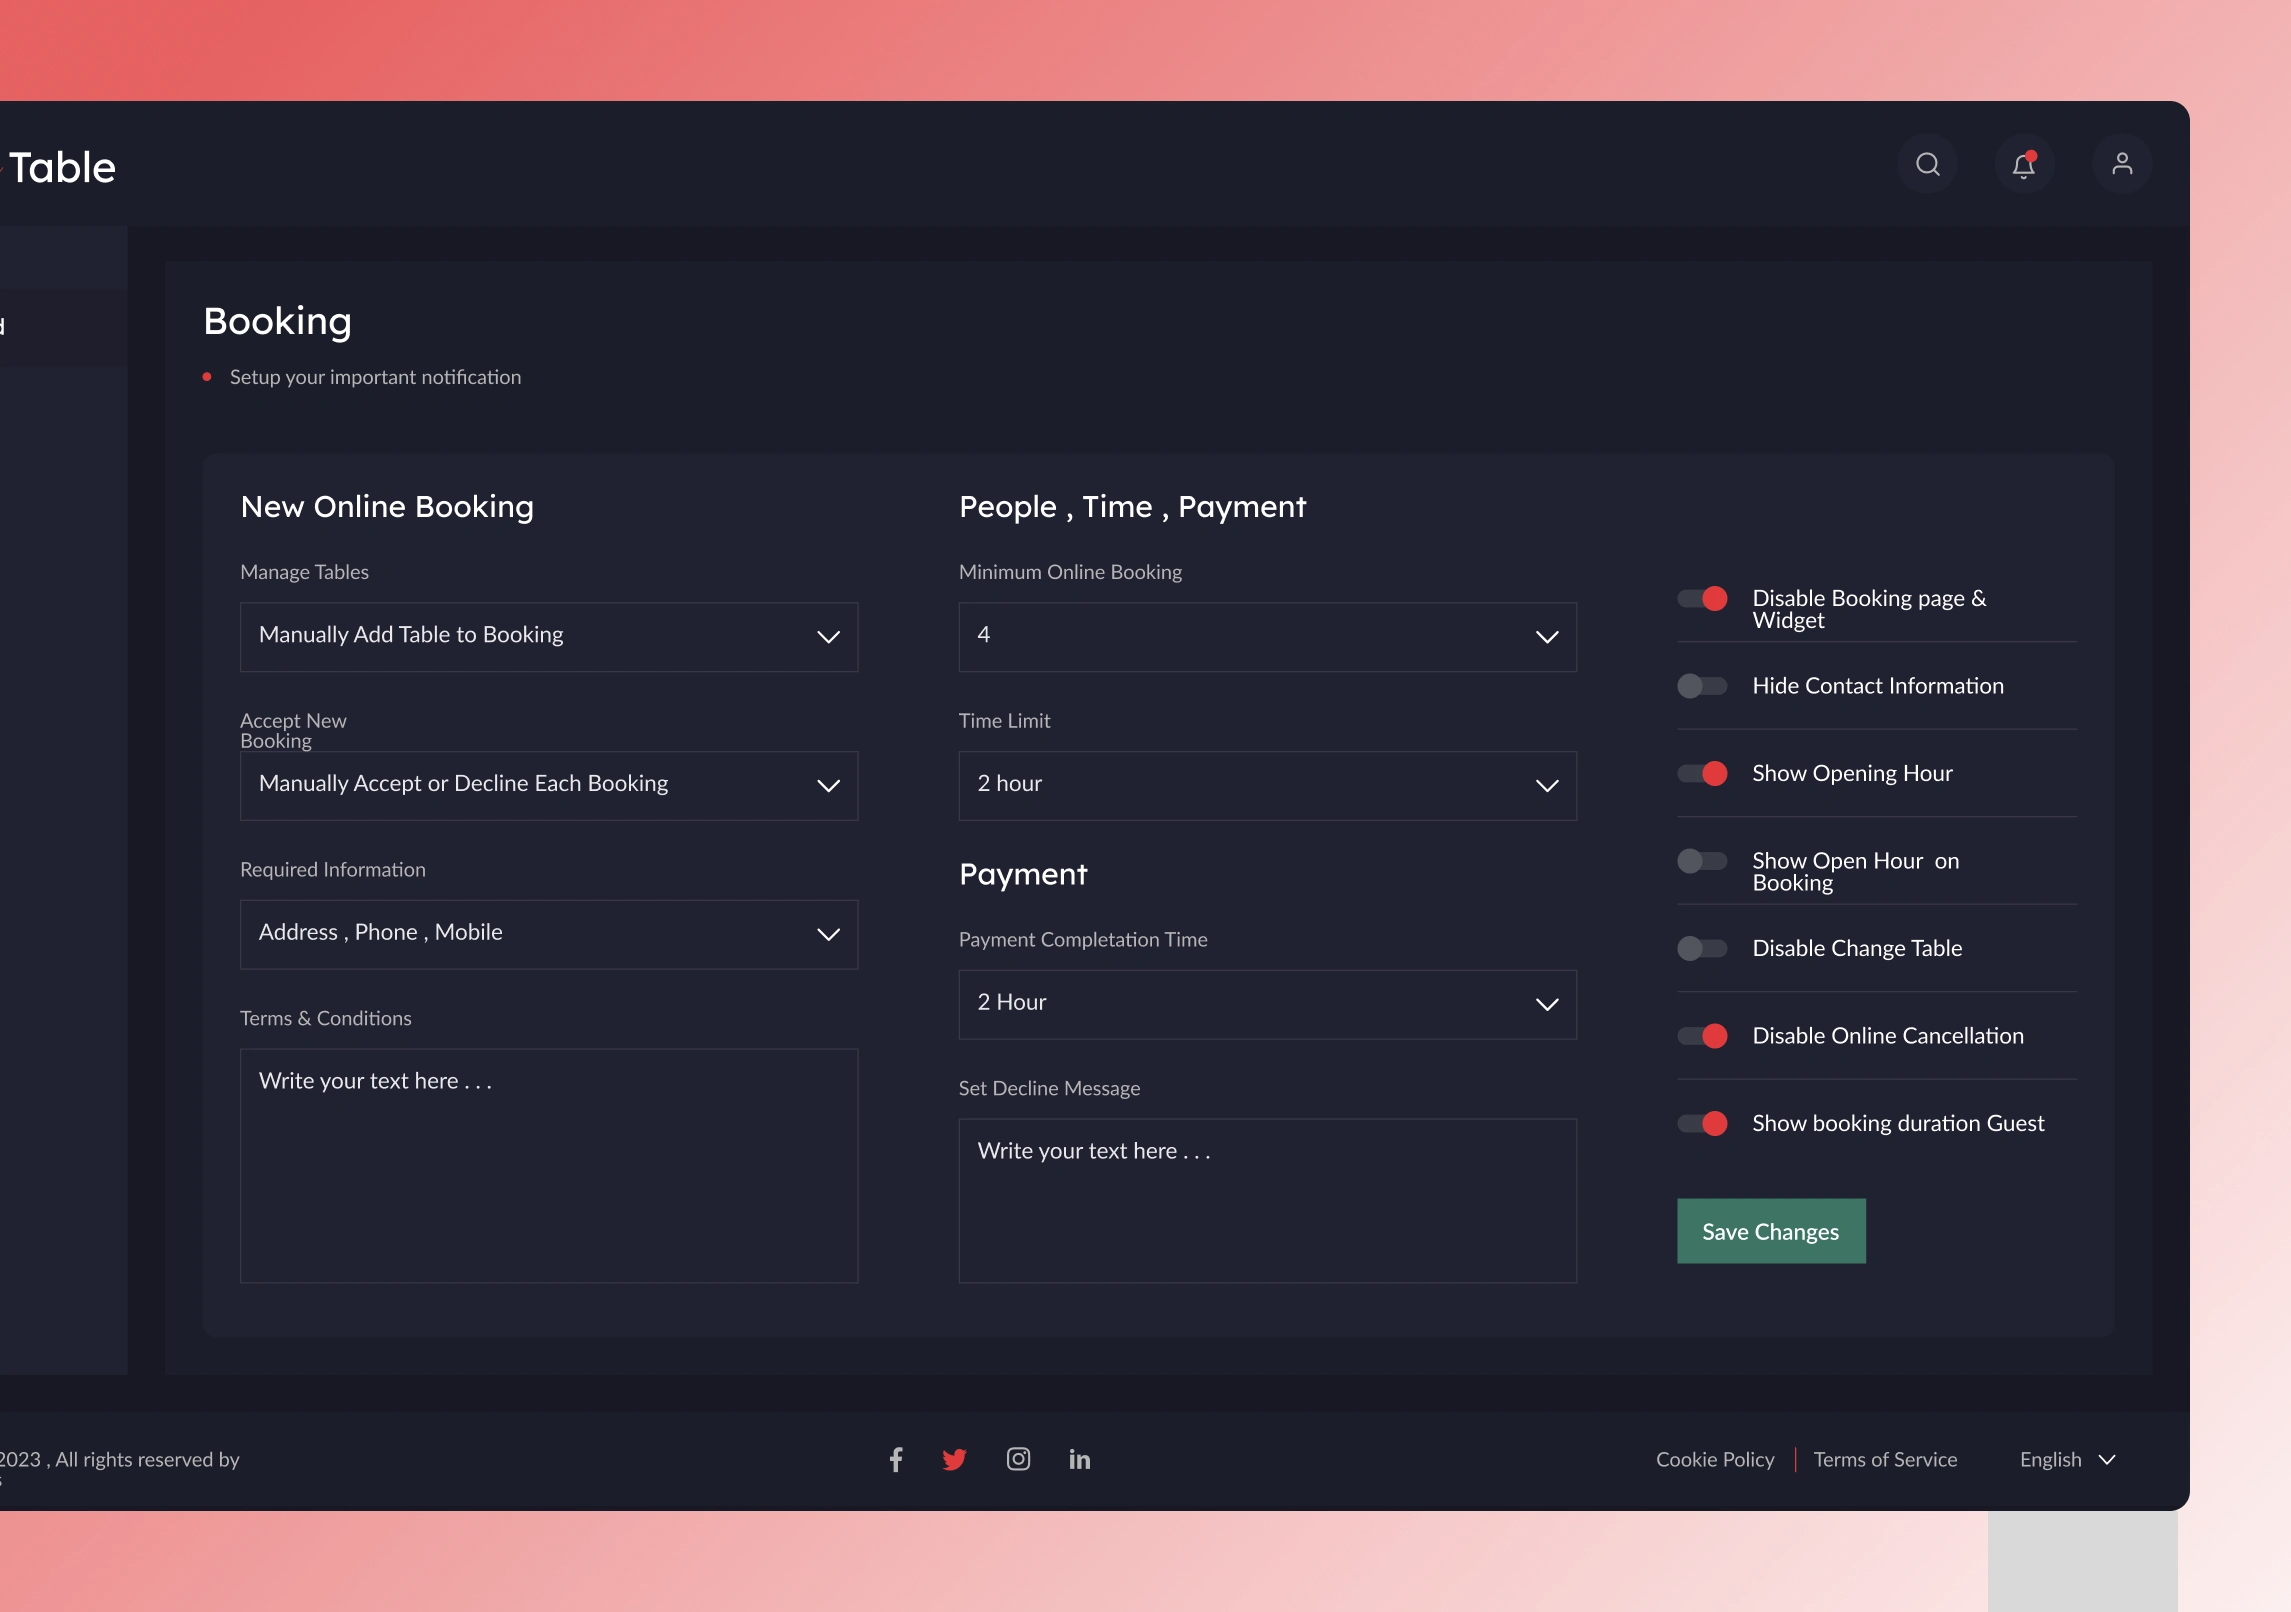Open the user profile icon
The width and height of the screenshot is (2291, 1612).
coord(2122,164)
